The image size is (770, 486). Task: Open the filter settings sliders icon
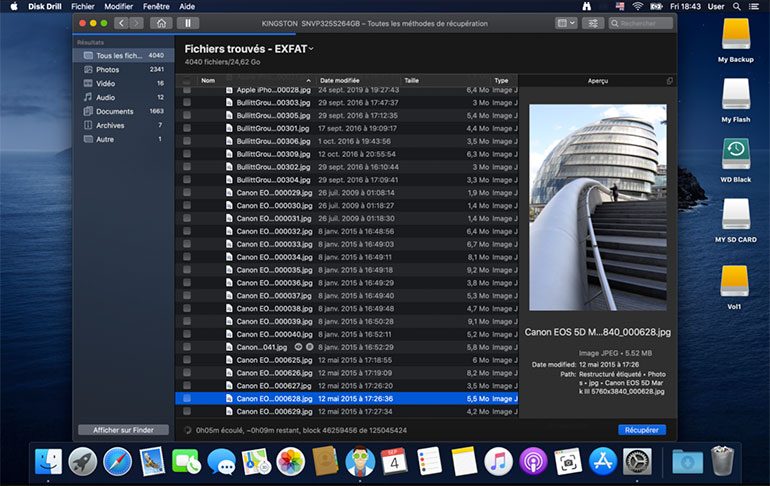click(x=592, y=22)
